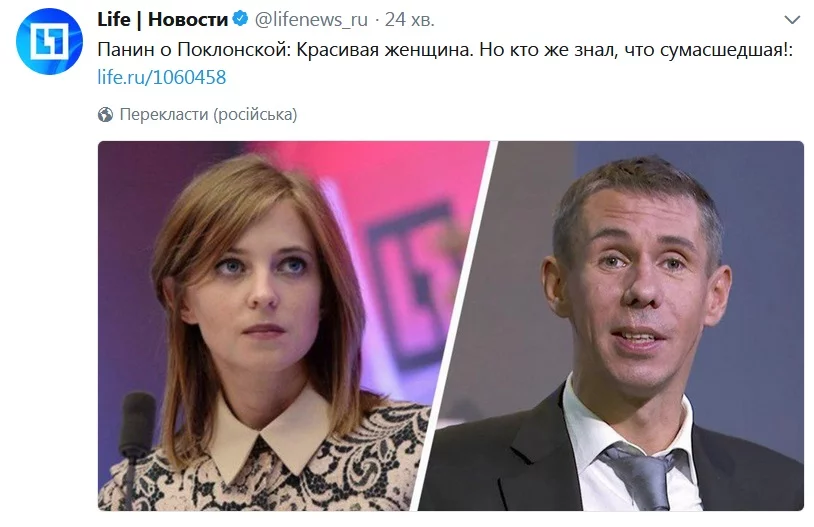This screenshot has height=527, width=814.
Task: Click the blue verified badge
Action: click(x=240, y=19)
